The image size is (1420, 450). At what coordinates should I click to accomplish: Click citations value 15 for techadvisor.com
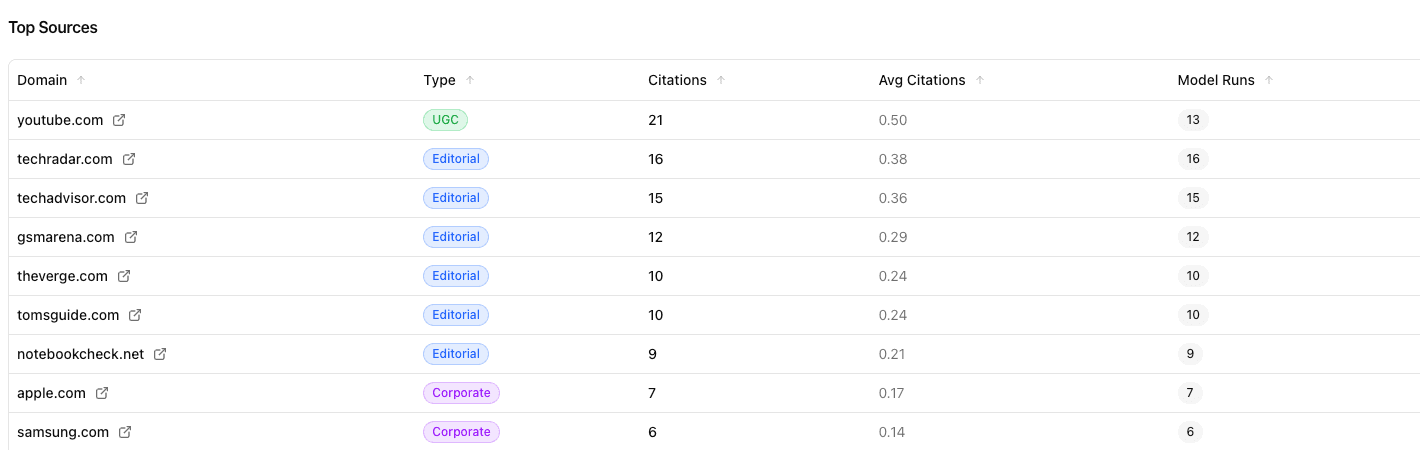coord(656,198)
